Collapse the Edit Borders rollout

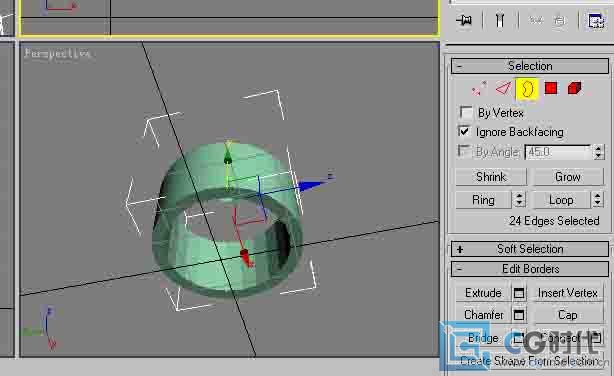530,269
